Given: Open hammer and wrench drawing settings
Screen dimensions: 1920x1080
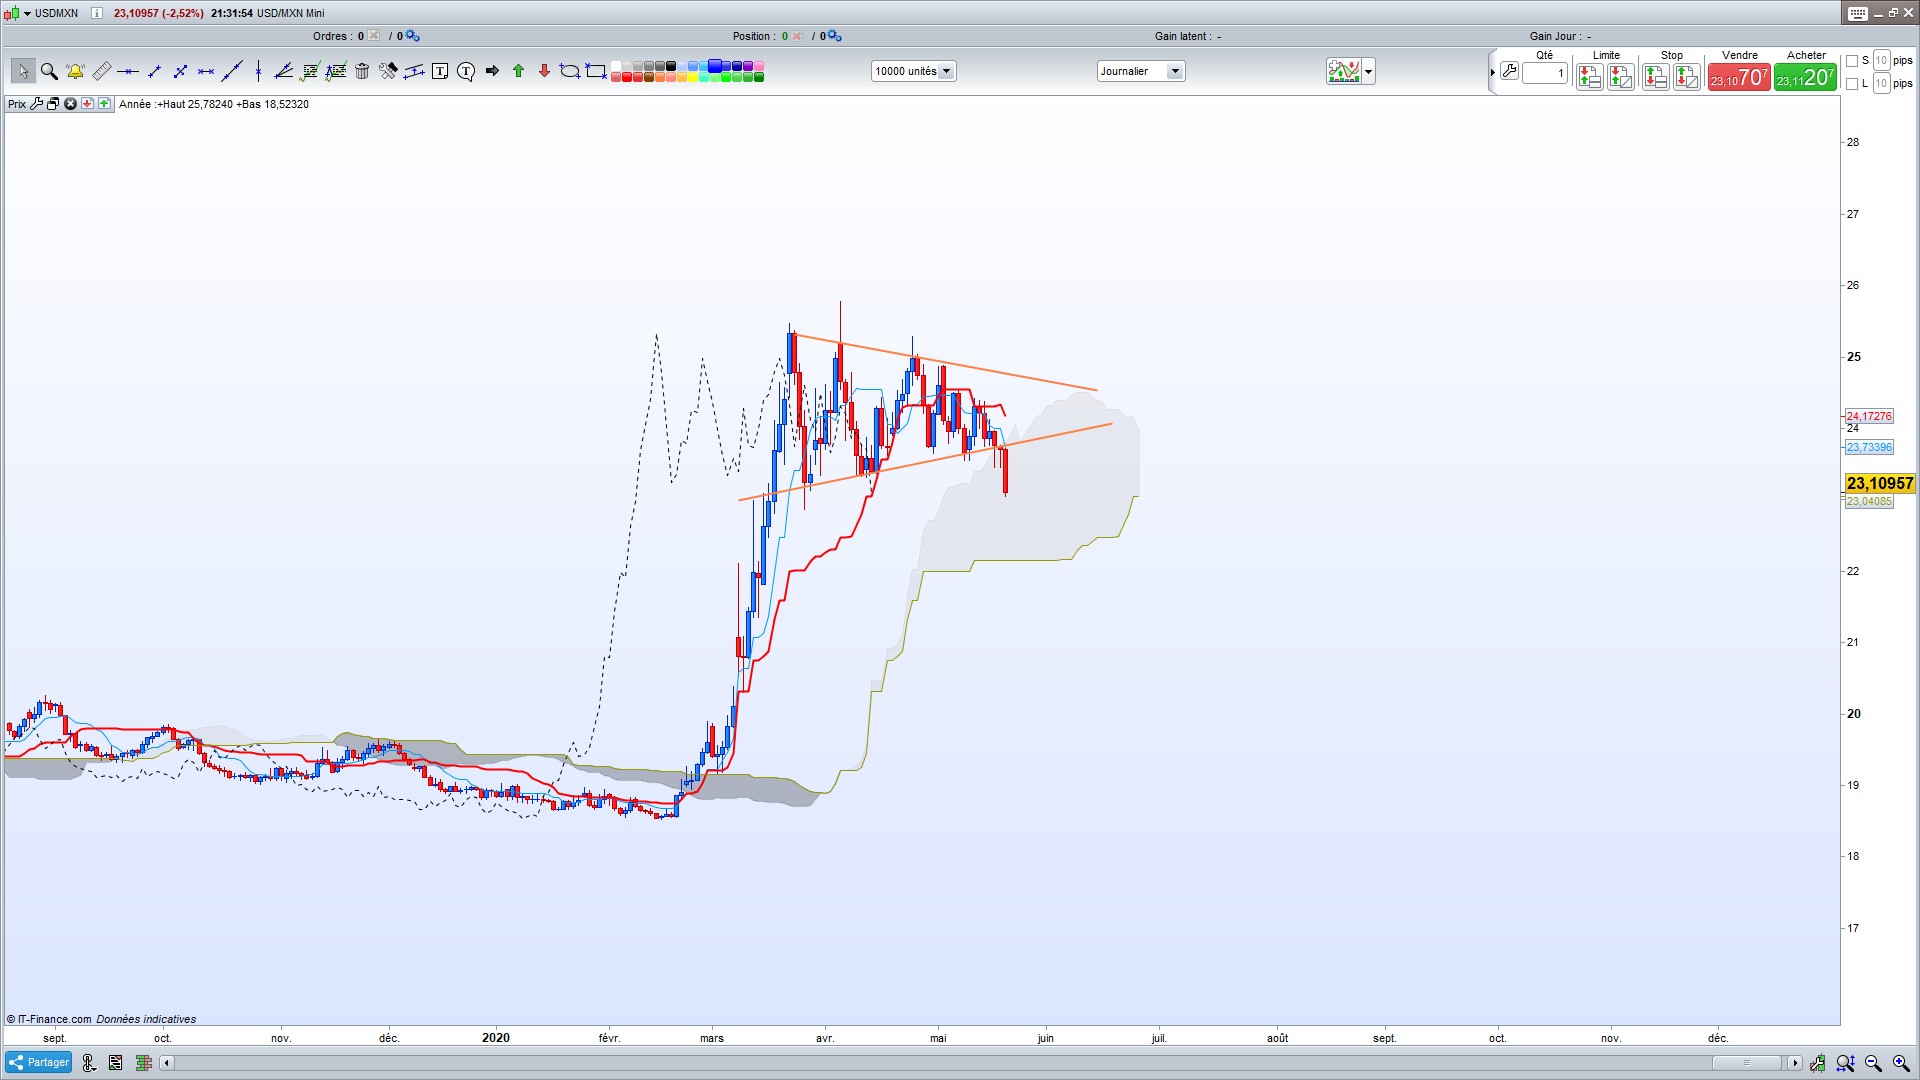Looking at the screenshot, I should 388,71.
